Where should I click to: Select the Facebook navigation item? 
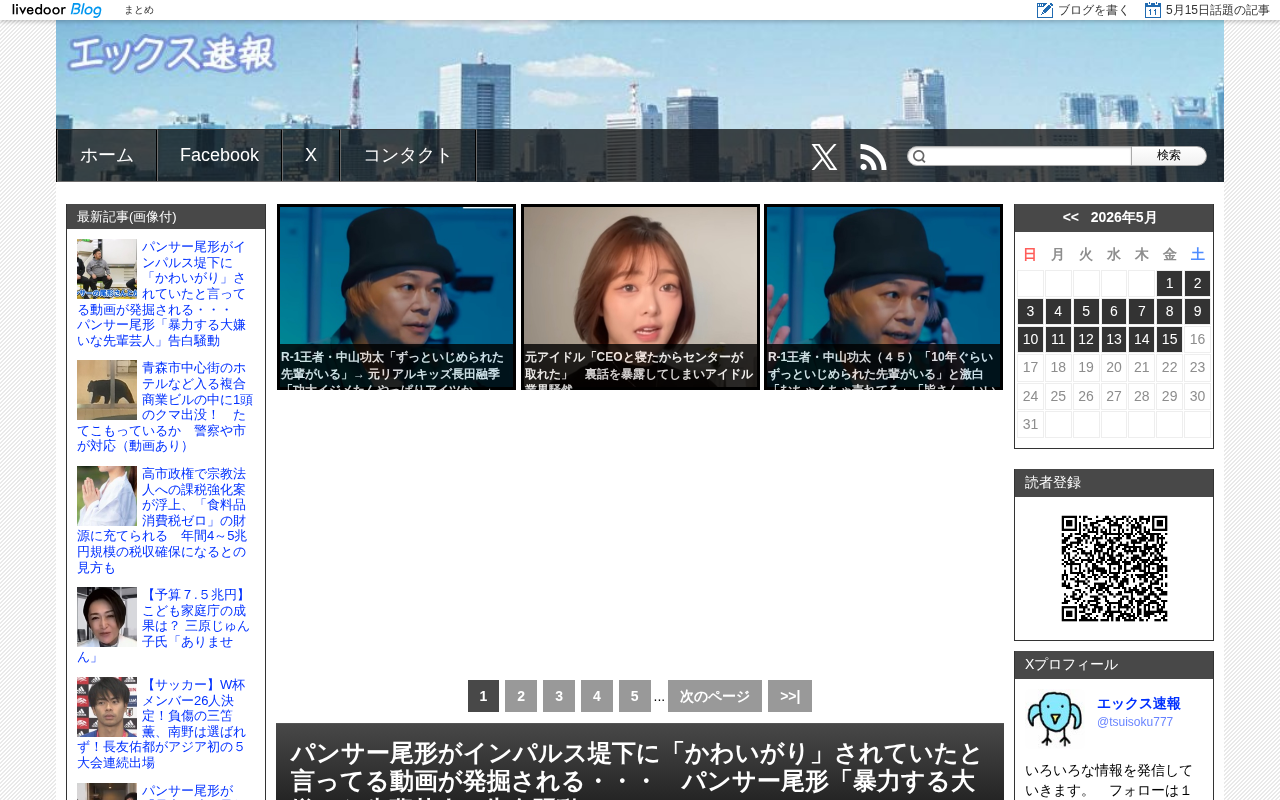[x=220, y=155]
